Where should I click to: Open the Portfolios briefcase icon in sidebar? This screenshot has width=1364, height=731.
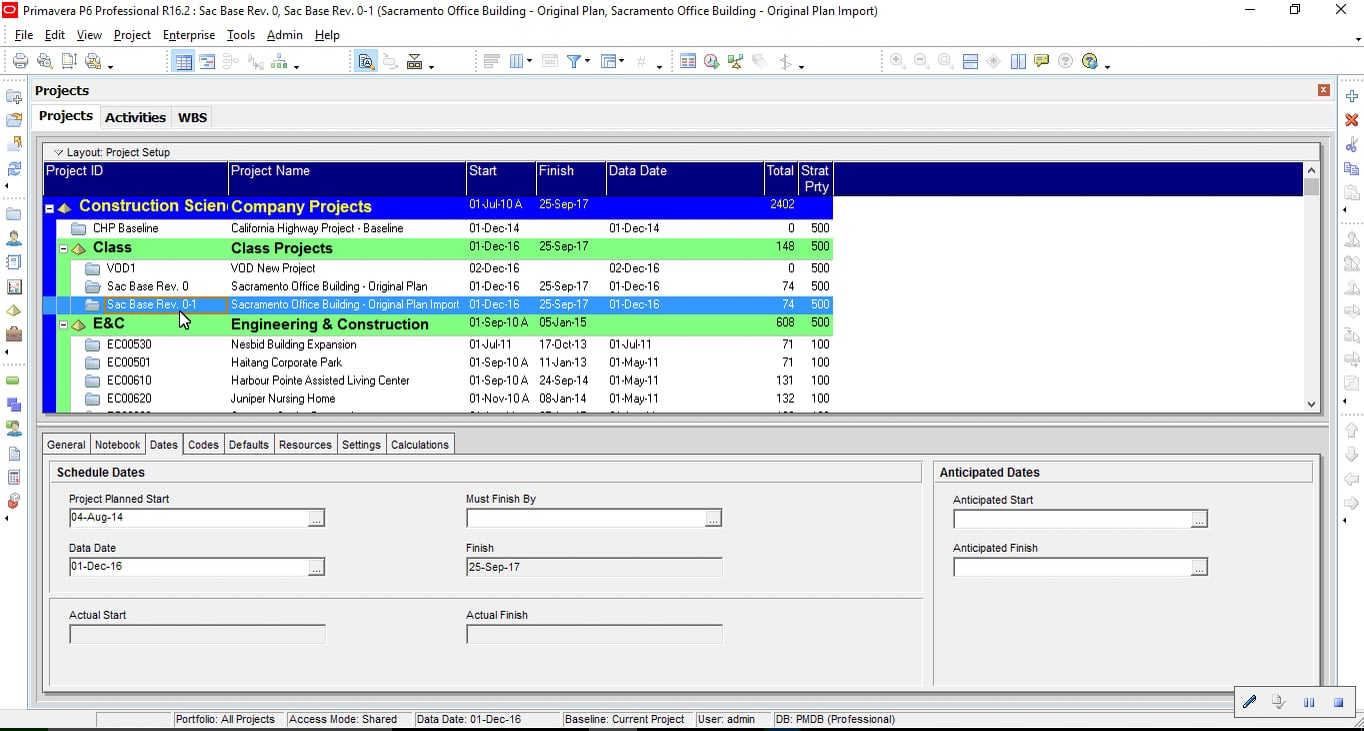click(14, 334)
